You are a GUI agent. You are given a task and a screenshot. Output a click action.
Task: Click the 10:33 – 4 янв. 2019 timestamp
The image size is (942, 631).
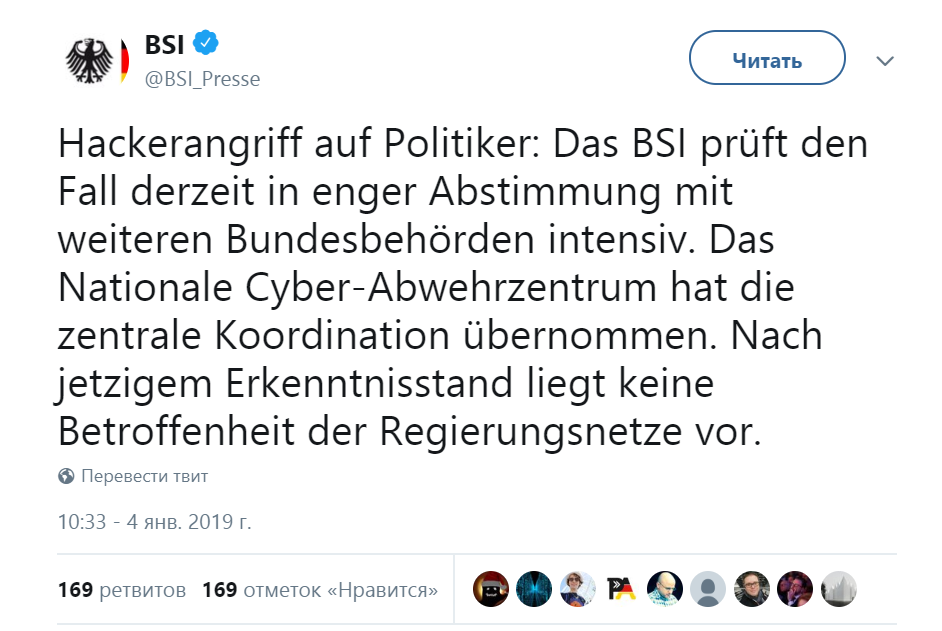(x=153, y=521)
